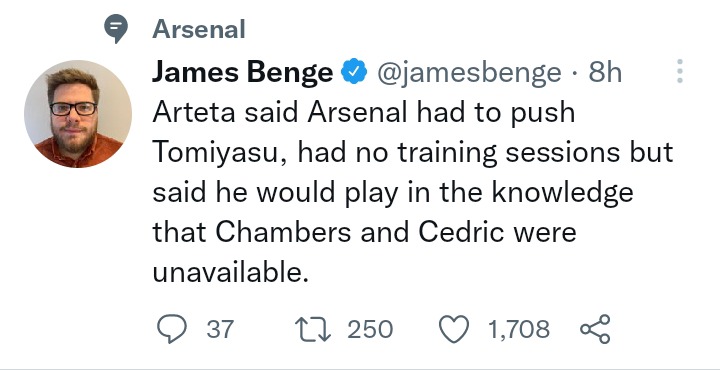
Task: Click the 8h timestamp
Action: (x=605, y=72)
